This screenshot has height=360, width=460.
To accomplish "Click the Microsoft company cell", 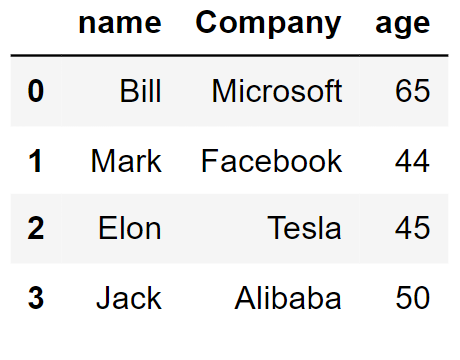I will 277,91.
